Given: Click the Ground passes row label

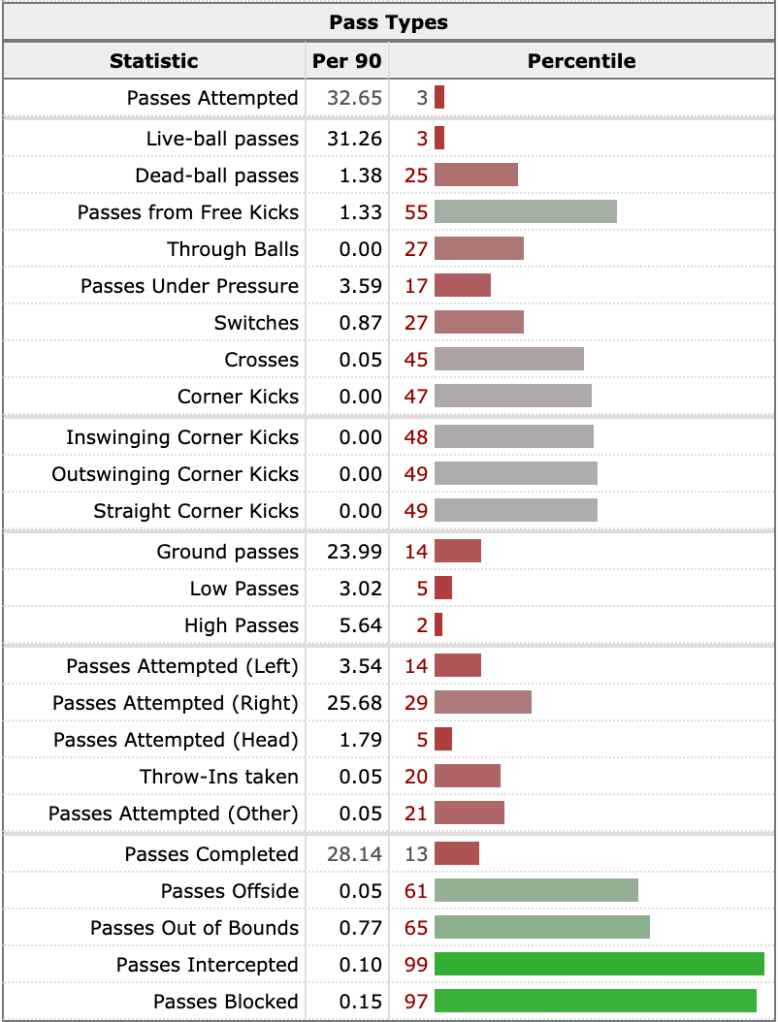Looking at the screenshot, I should (x=227, y=552).
